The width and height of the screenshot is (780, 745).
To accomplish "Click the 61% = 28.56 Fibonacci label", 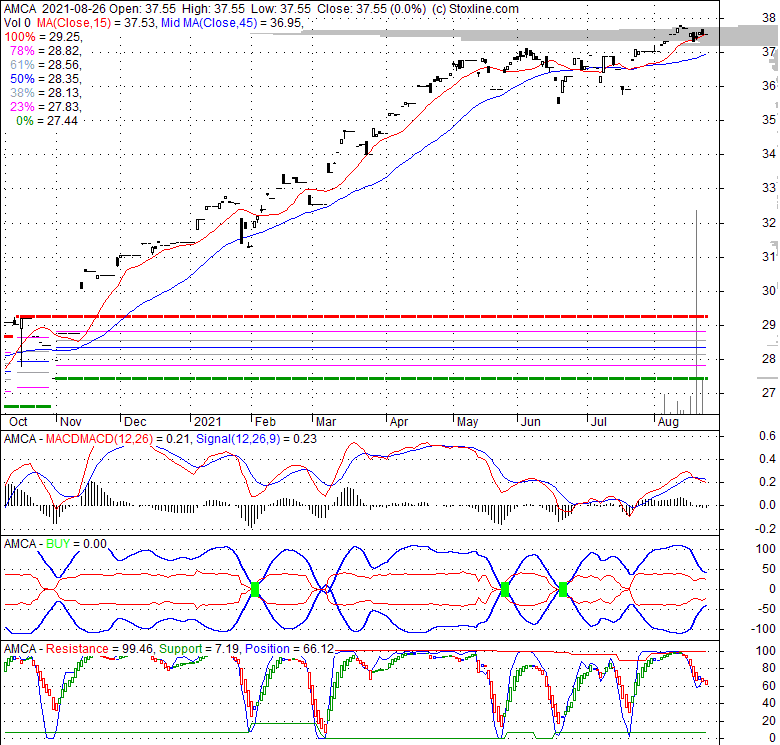I will [45, 65].
